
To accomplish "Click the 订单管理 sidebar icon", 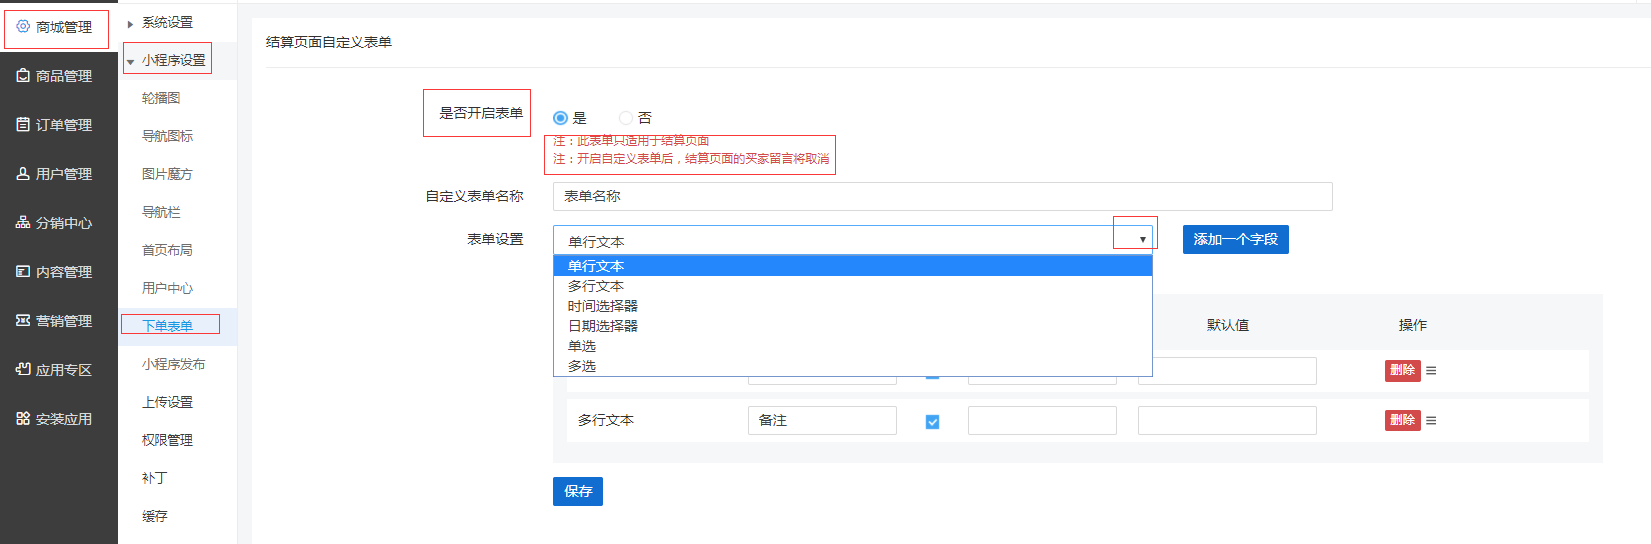I will pos(23,125).
